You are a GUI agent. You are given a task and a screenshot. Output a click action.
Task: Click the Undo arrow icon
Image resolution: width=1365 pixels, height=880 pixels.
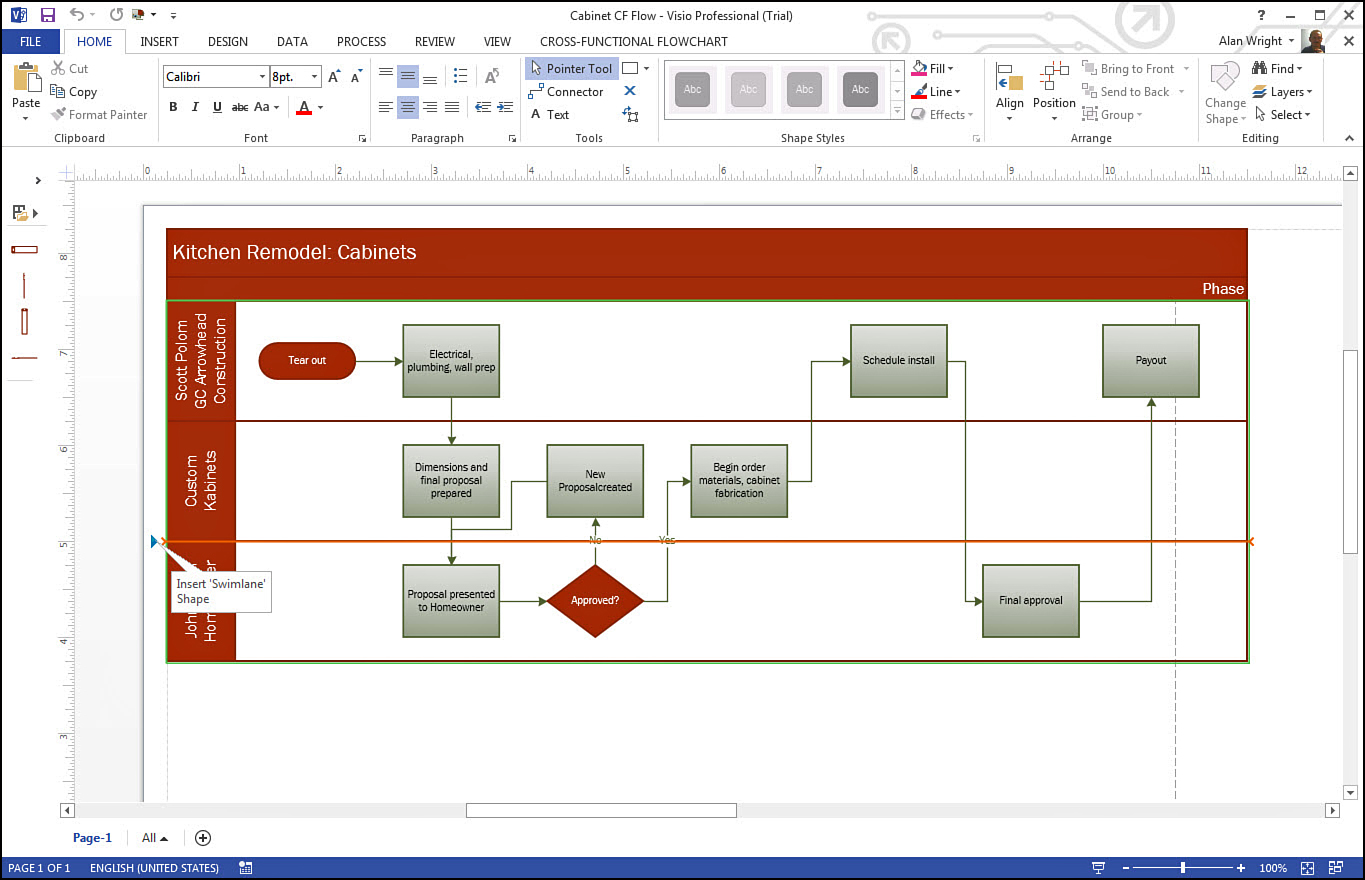(78, 15)
